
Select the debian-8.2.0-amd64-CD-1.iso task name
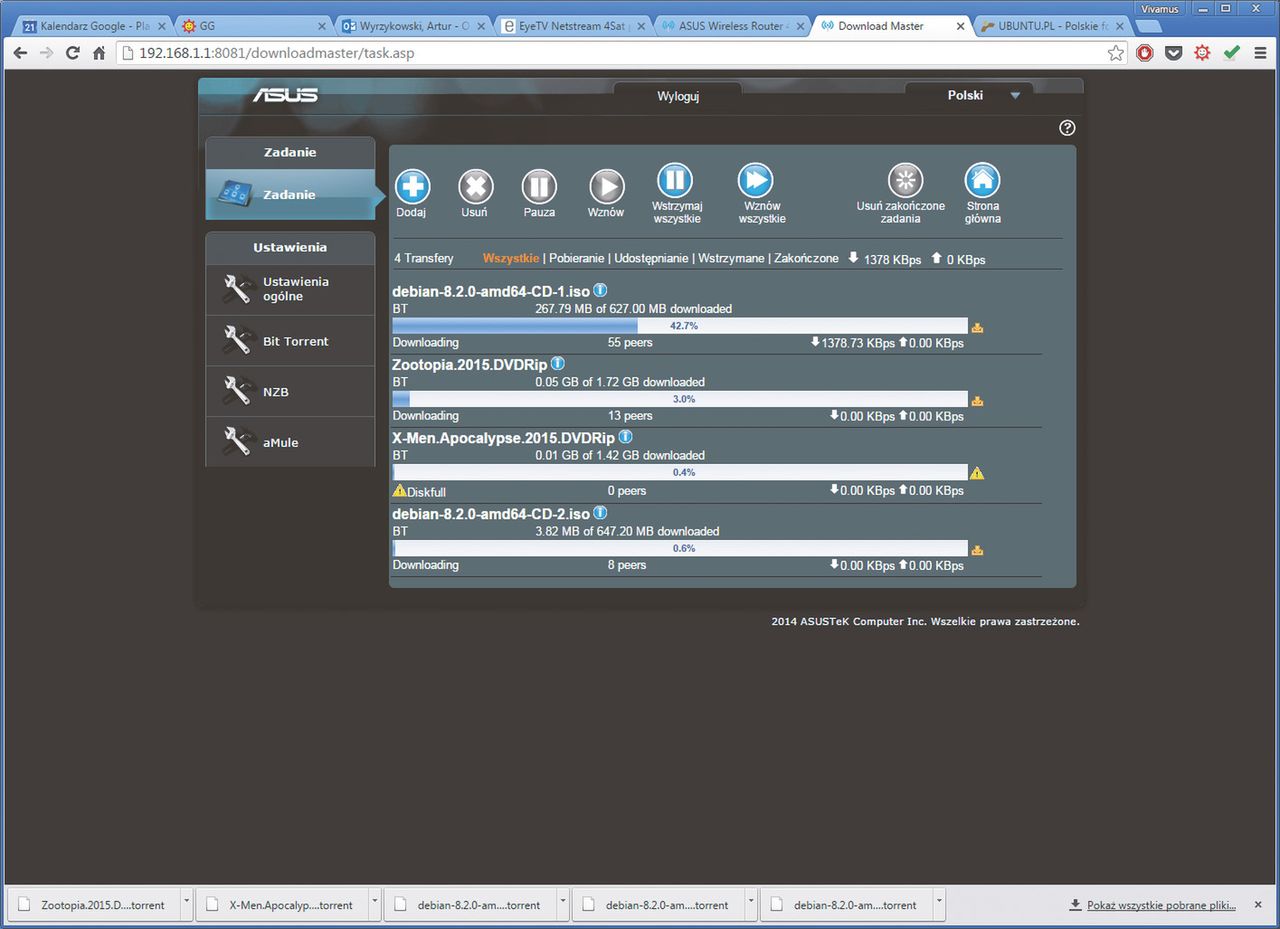pyautogui.click(x=491, y=291)
